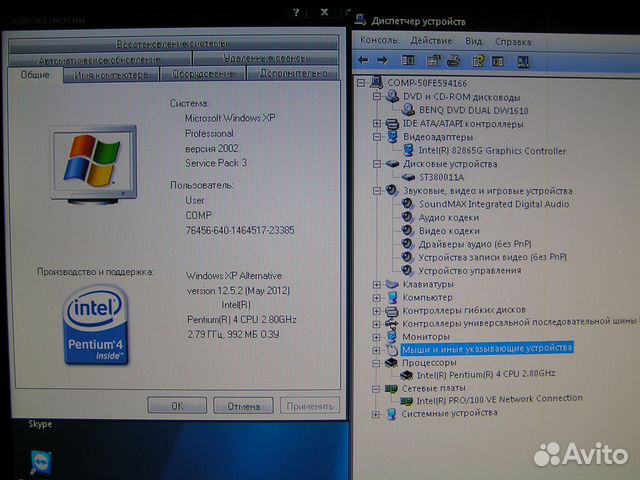
Task: Expand the Клавиатуры node
Action: pyautogui.click(x=376, y=284)
